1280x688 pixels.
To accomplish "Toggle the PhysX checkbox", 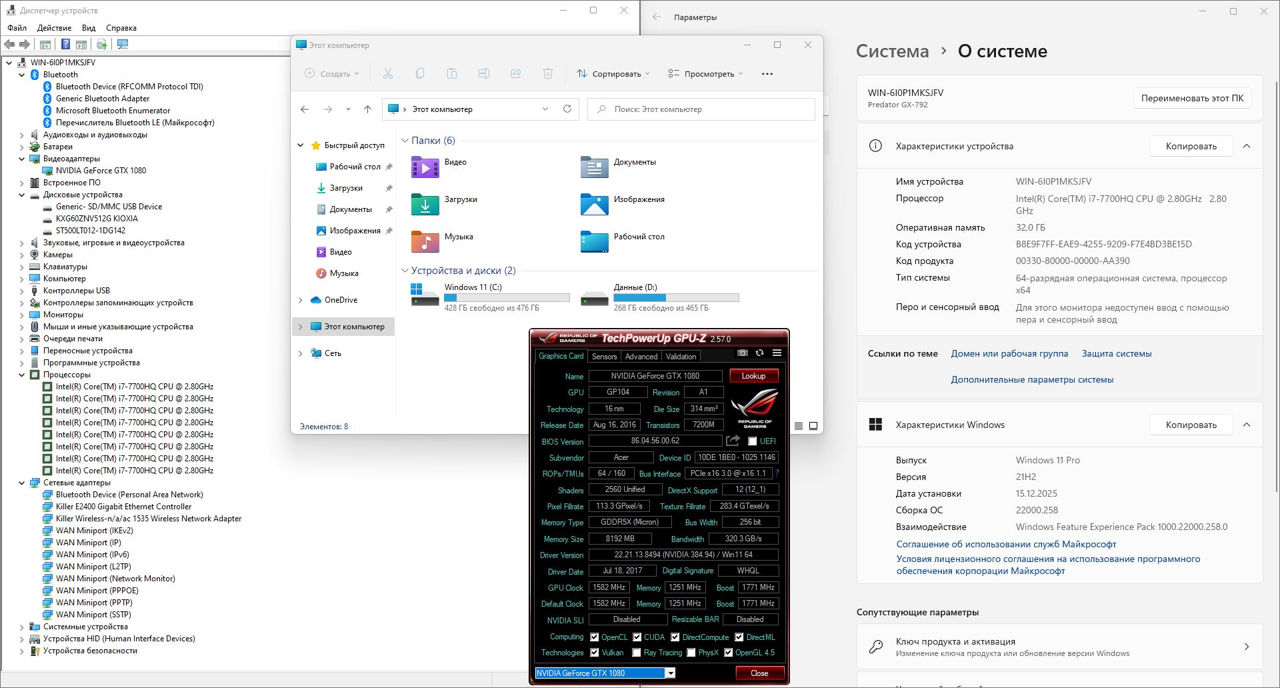I will click(x=690, y=653).
